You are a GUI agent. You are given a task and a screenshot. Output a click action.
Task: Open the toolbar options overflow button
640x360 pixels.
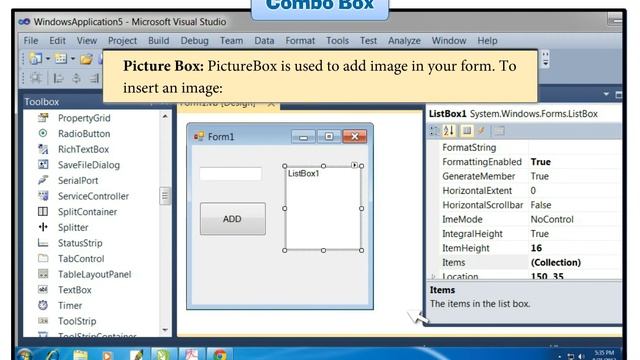[x=545, y=60]
